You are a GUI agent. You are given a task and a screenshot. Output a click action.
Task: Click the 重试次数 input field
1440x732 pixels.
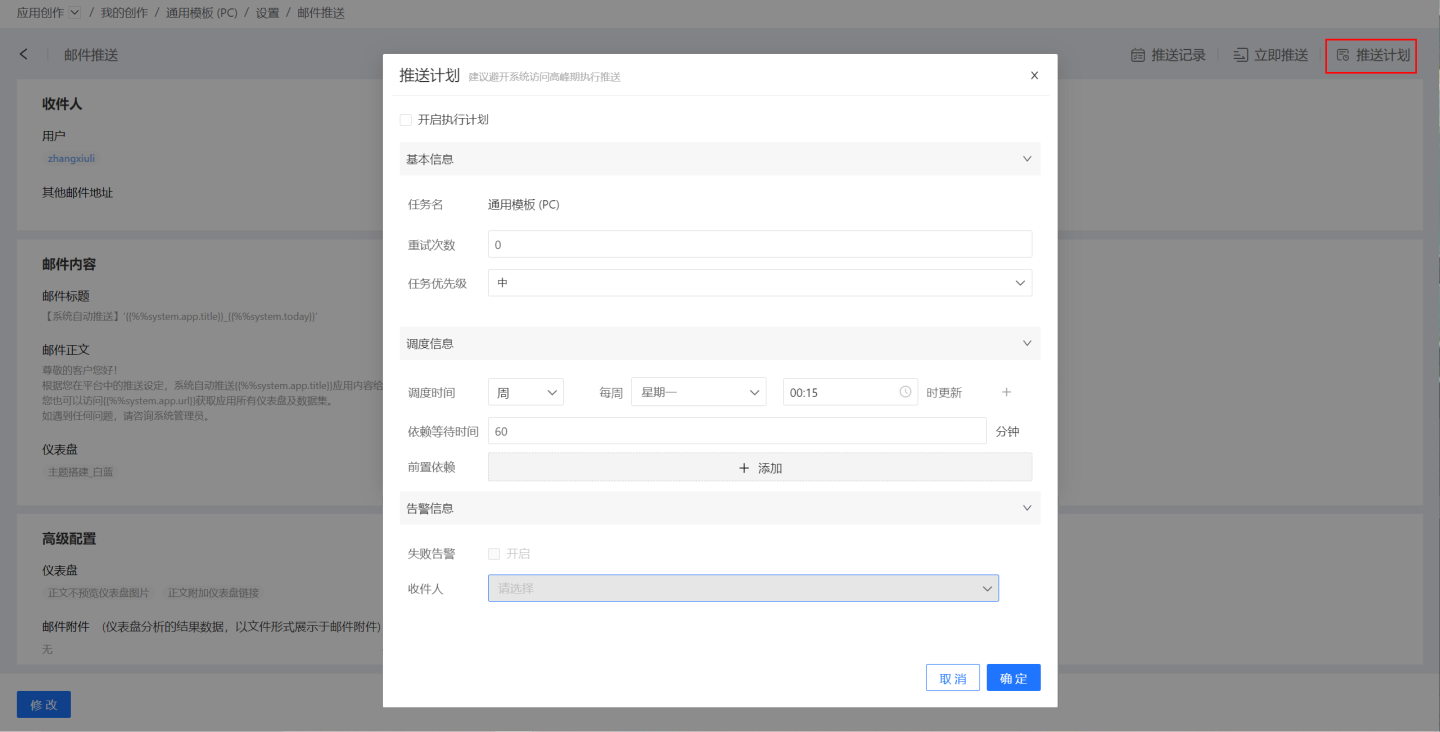pos(759,244)
